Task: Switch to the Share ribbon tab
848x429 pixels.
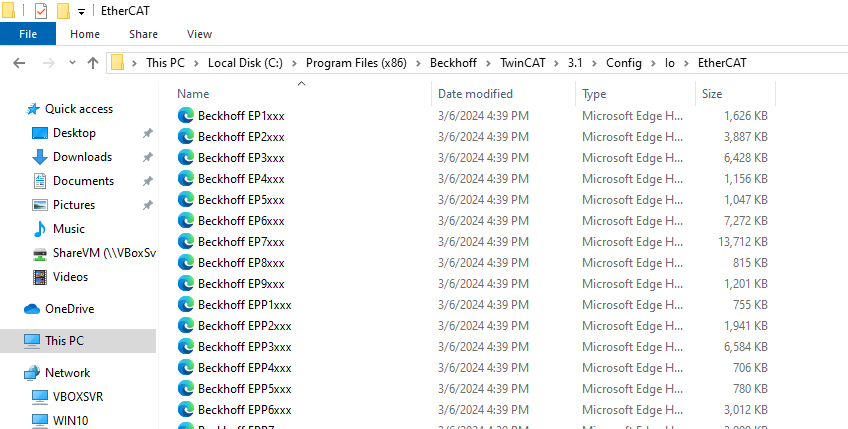Action: point(143,34)
